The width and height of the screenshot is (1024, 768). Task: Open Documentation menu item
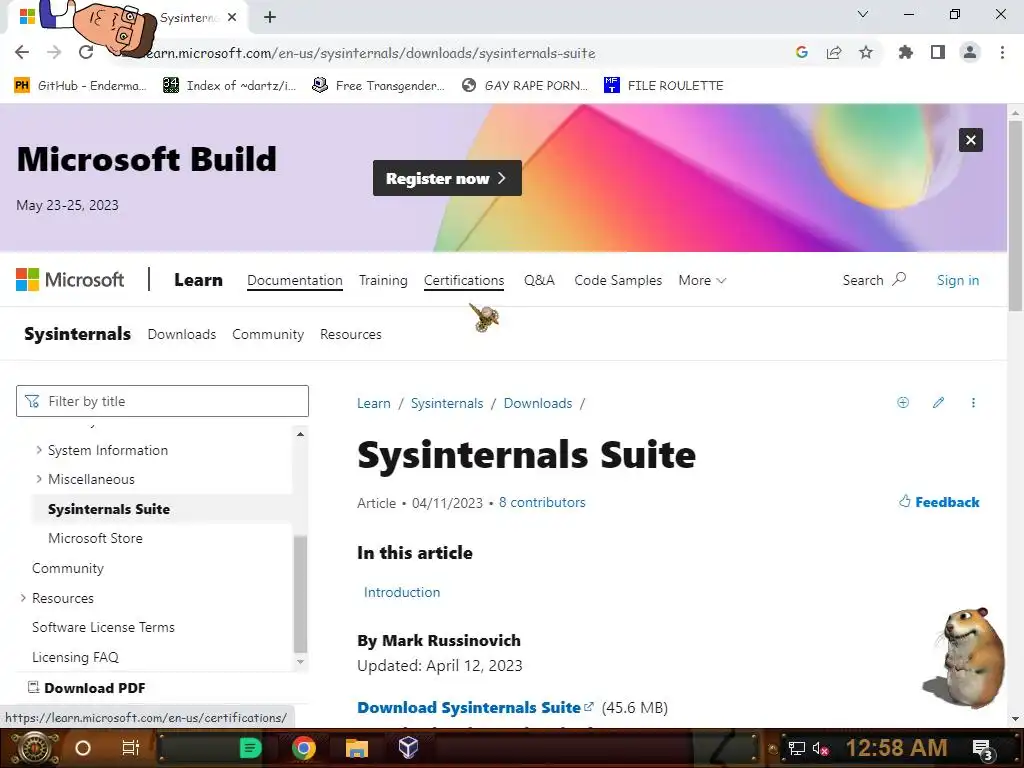[x=295, y=280]
